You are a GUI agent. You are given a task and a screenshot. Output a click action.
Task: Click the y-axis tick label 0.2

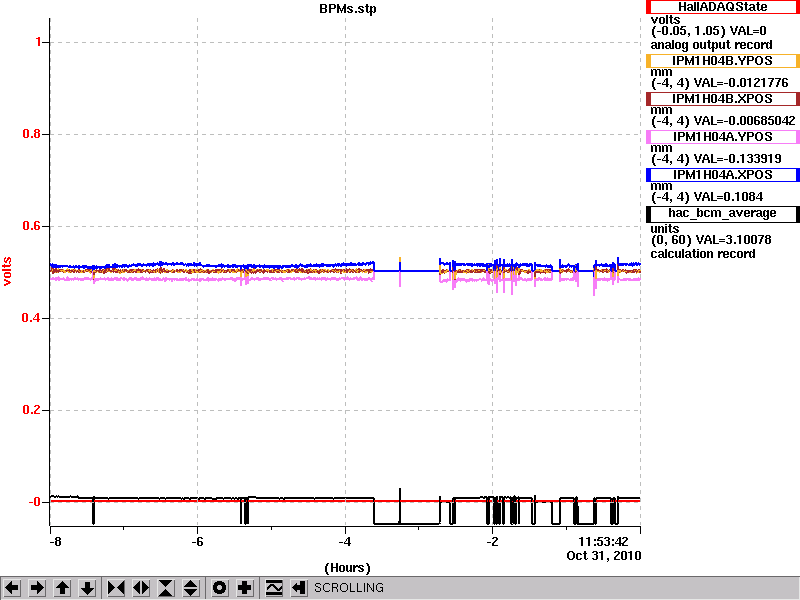(x=32, y=410)
